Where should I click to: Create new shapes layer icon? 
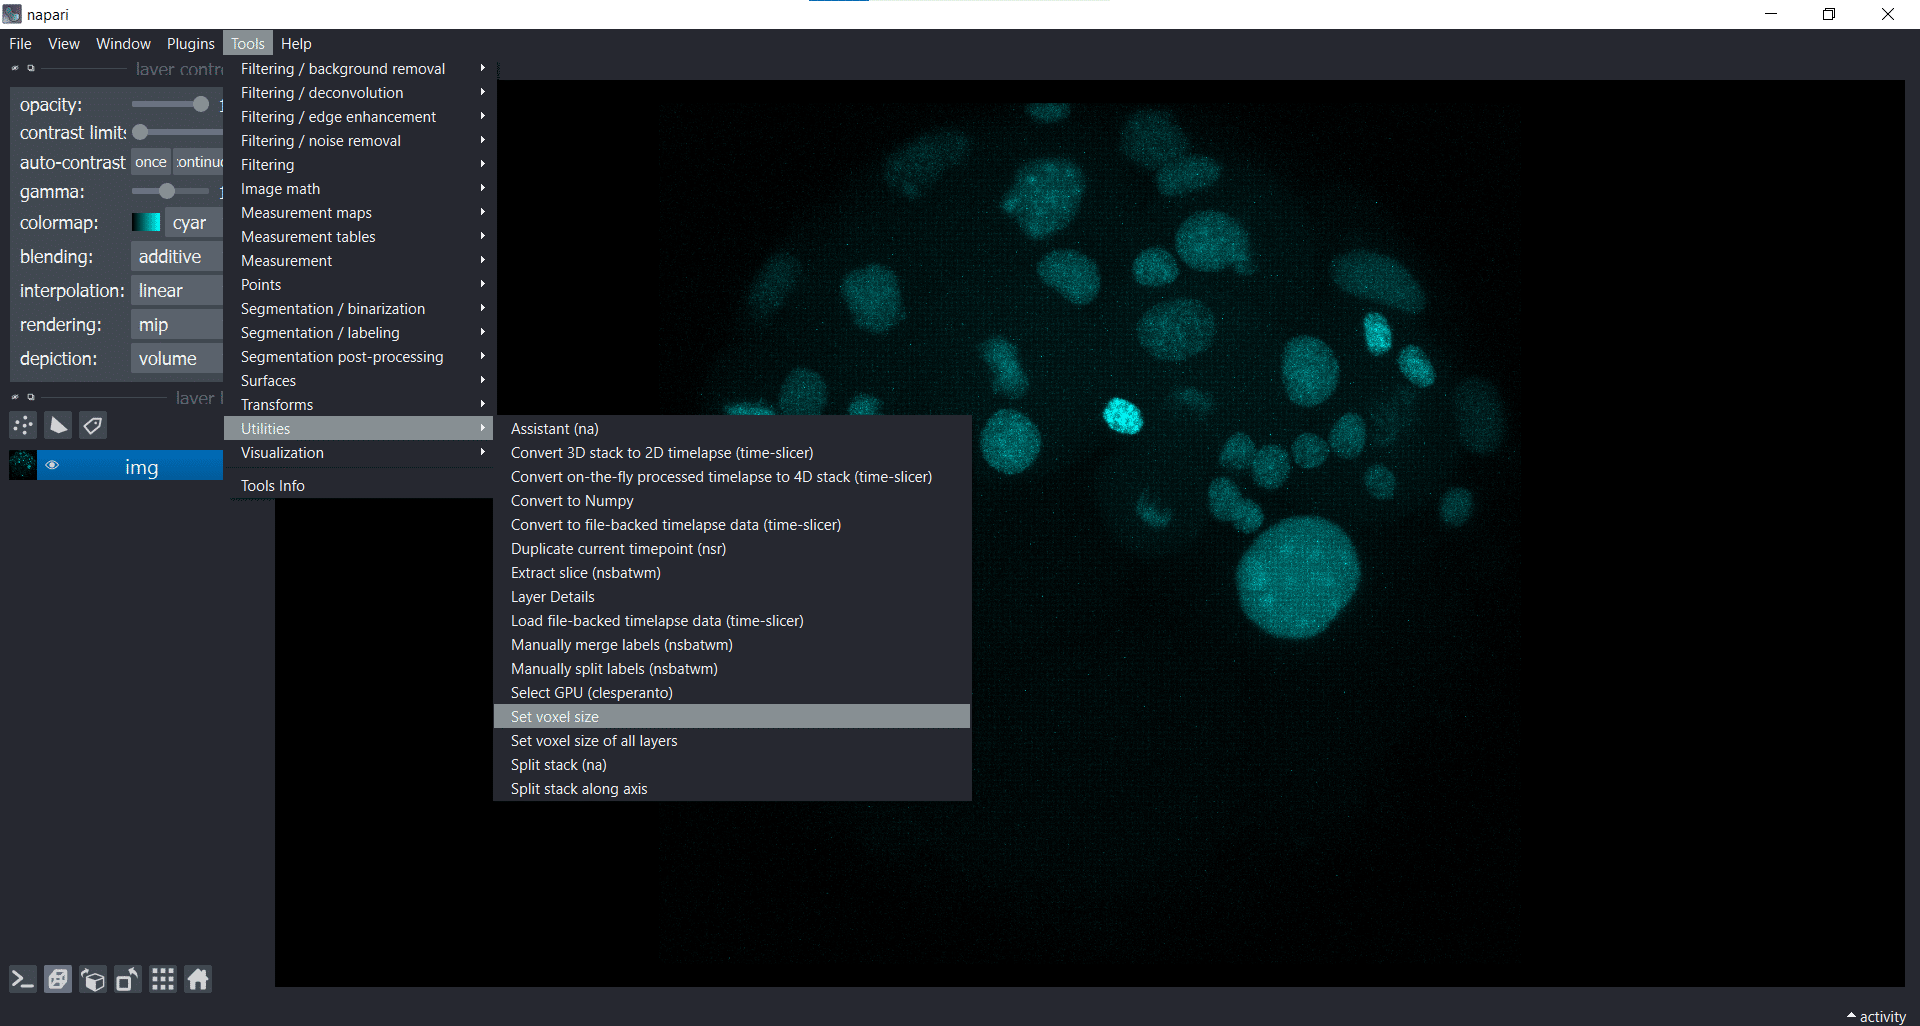pyautogui.click(x=58, y=426)
